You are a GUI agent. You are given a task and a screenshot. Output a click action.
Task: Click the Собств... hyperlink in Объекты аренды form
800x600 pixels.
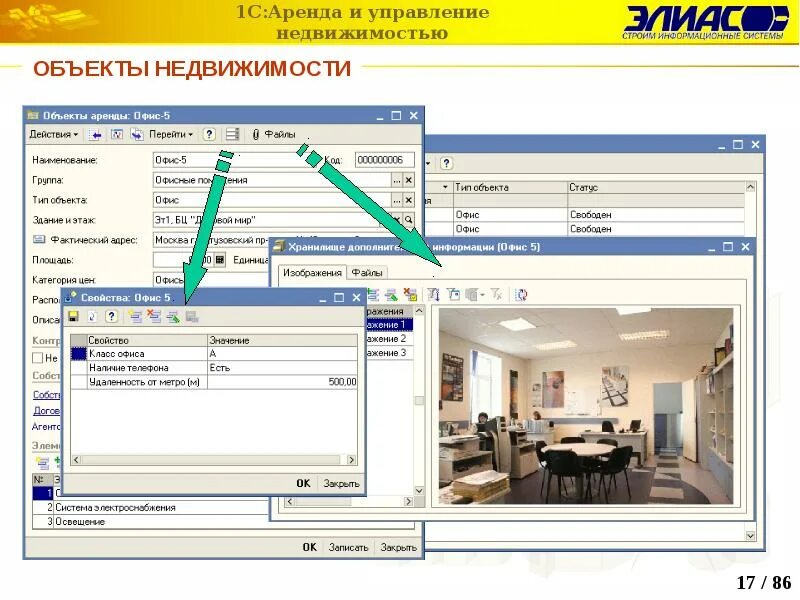point(46,394)
